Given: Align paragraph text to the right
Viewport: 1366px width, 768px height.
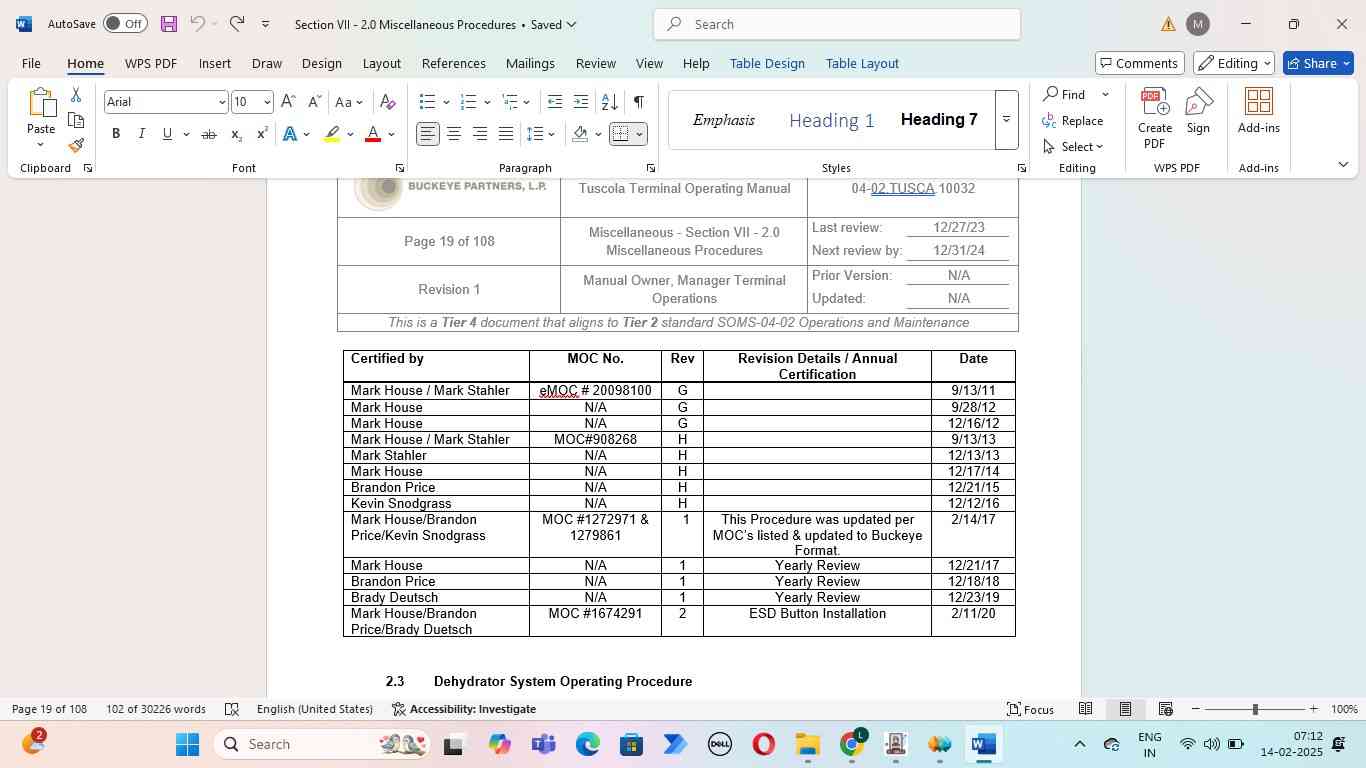Looking at the screenshot, I should [480, 134].
